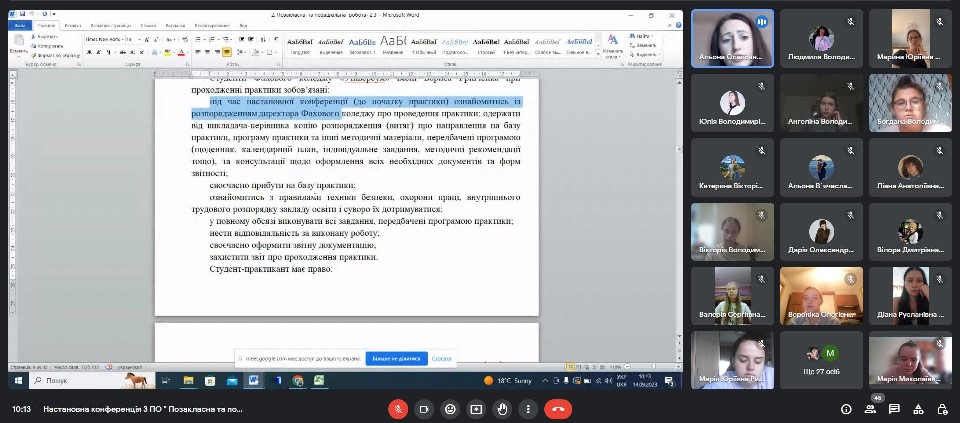Switch to the Insert ribbon tab
The image size is (960, 423).
[69, 25]
